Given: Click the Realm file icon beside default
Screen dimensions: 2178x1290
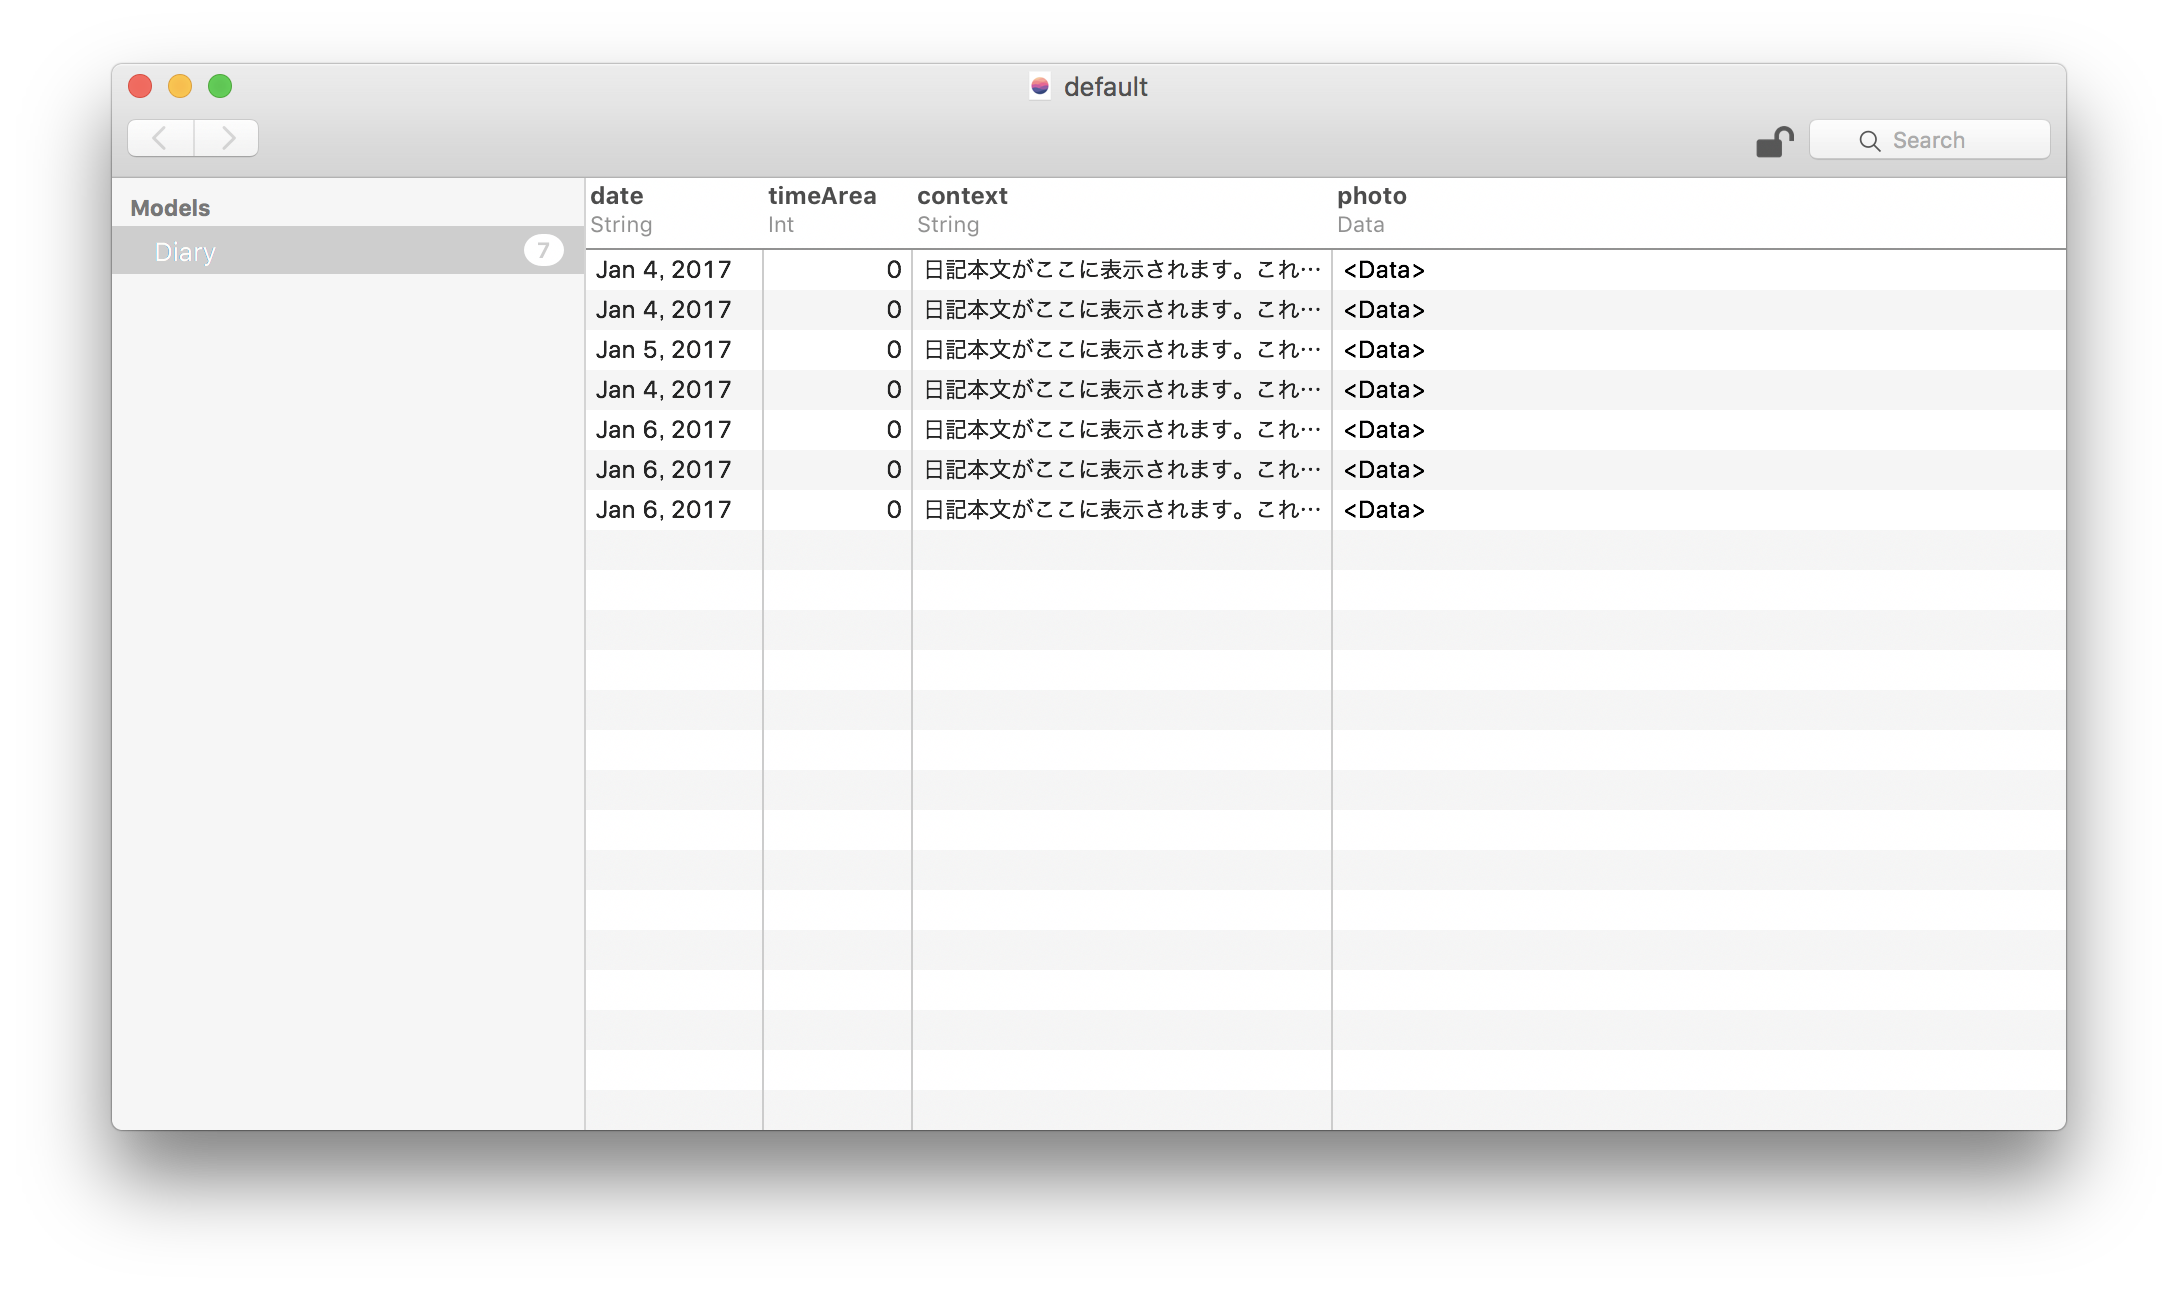Looking at the screenshot, I should coord(1040,87).
